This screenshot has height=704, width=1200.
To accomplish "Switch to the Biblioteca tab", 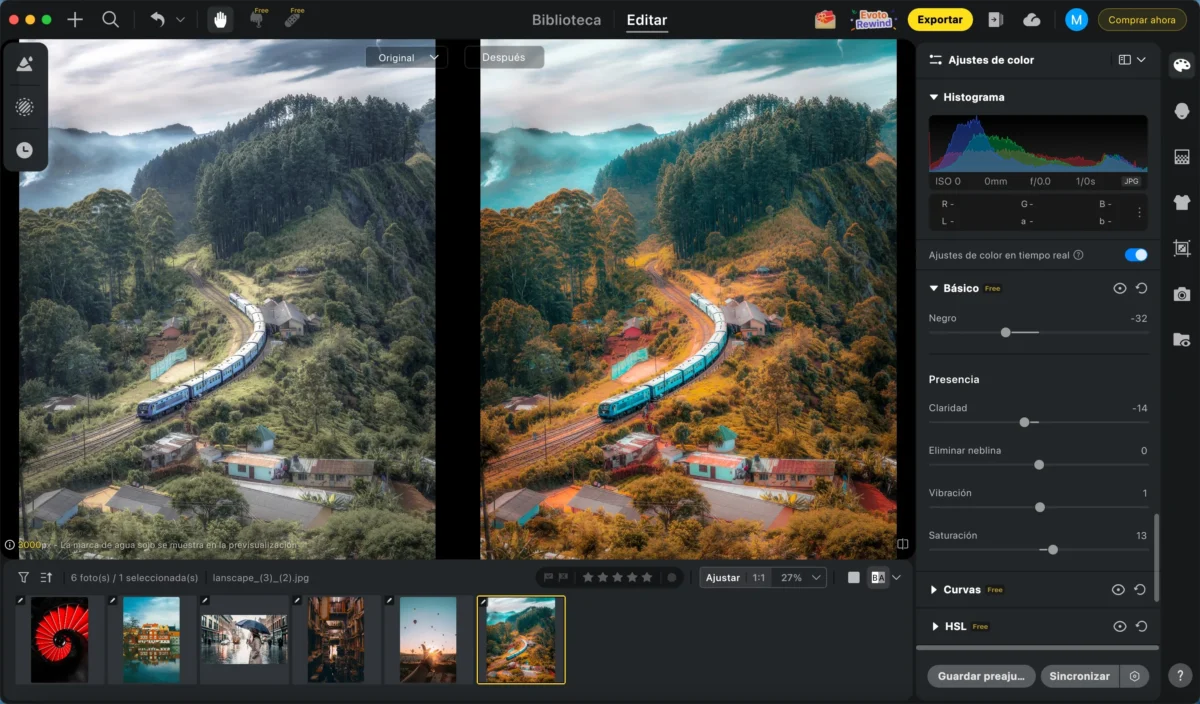I will click(566, 20).
